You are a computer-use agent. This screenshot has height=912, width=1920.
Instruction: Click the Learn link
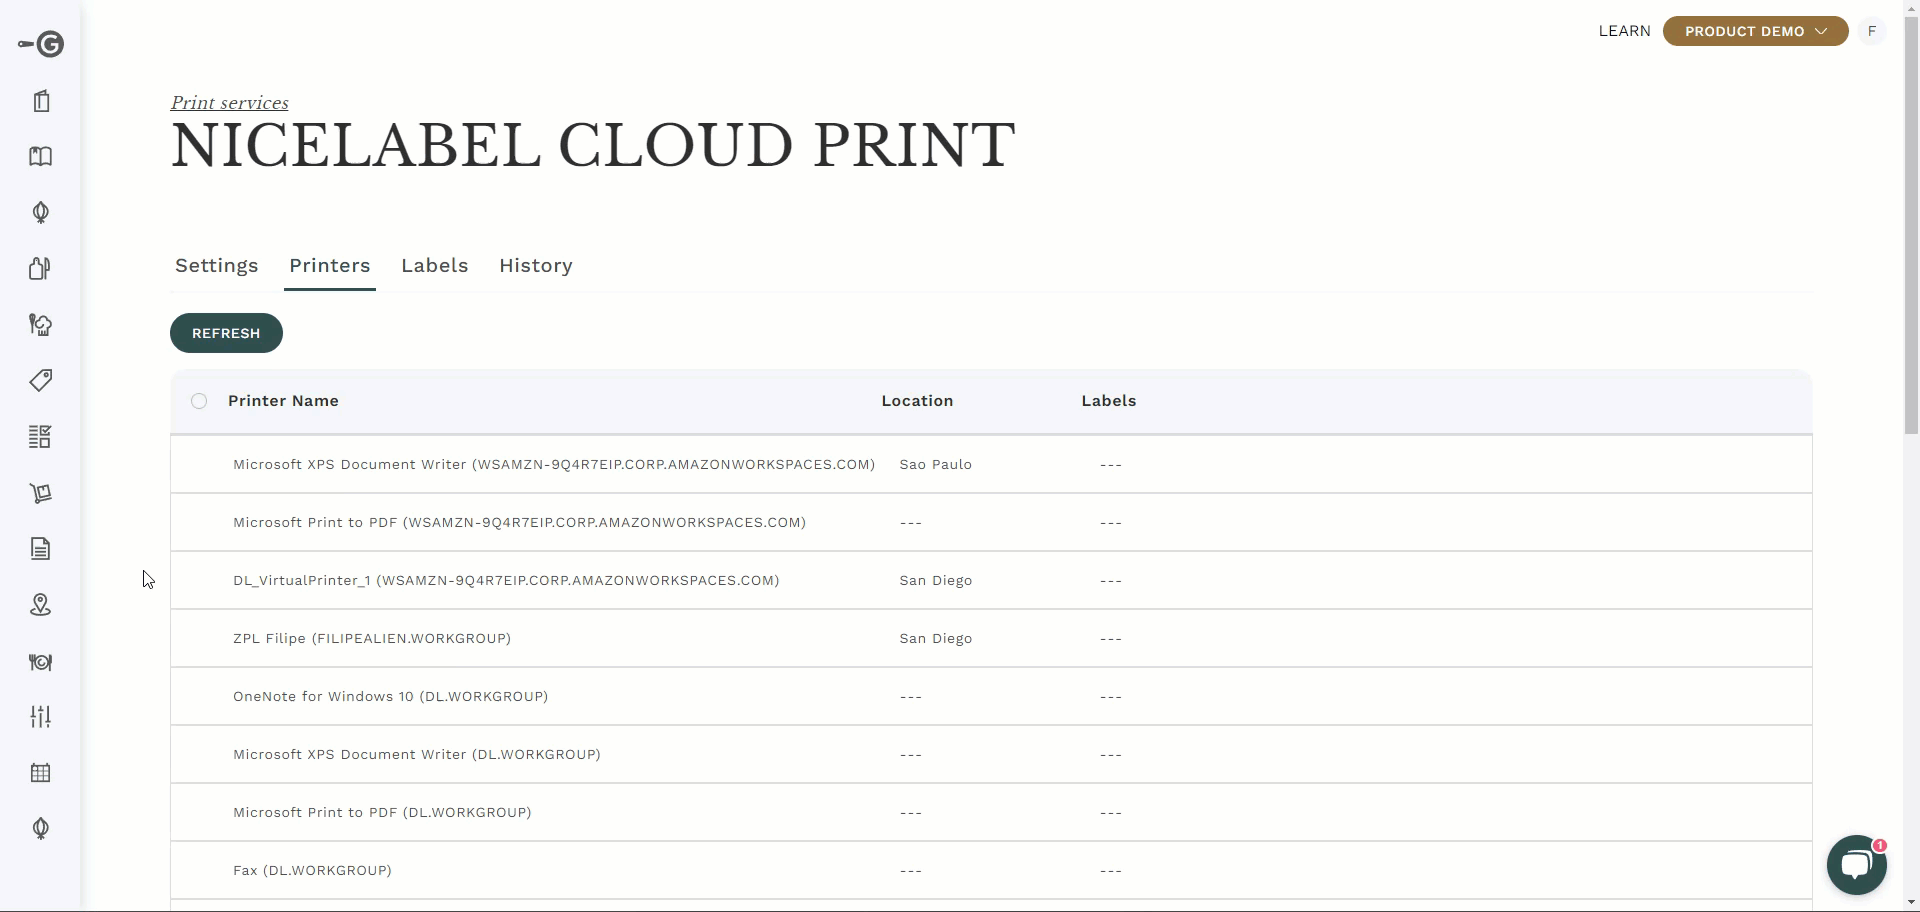(1624, 31)
